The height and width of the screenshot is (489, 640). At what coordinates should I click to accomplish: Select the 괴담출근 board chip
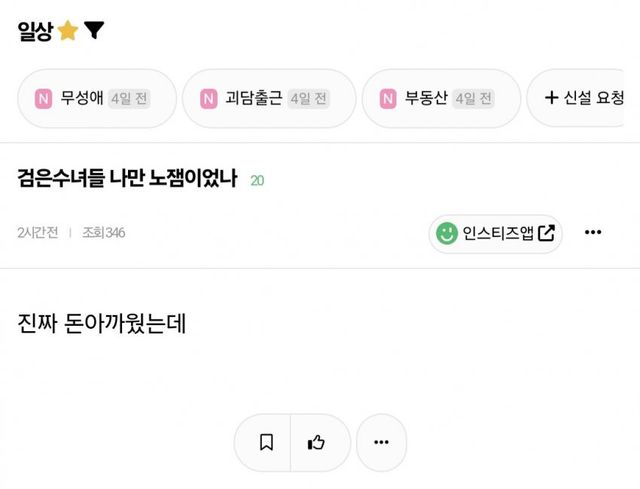tap(267, 98)
